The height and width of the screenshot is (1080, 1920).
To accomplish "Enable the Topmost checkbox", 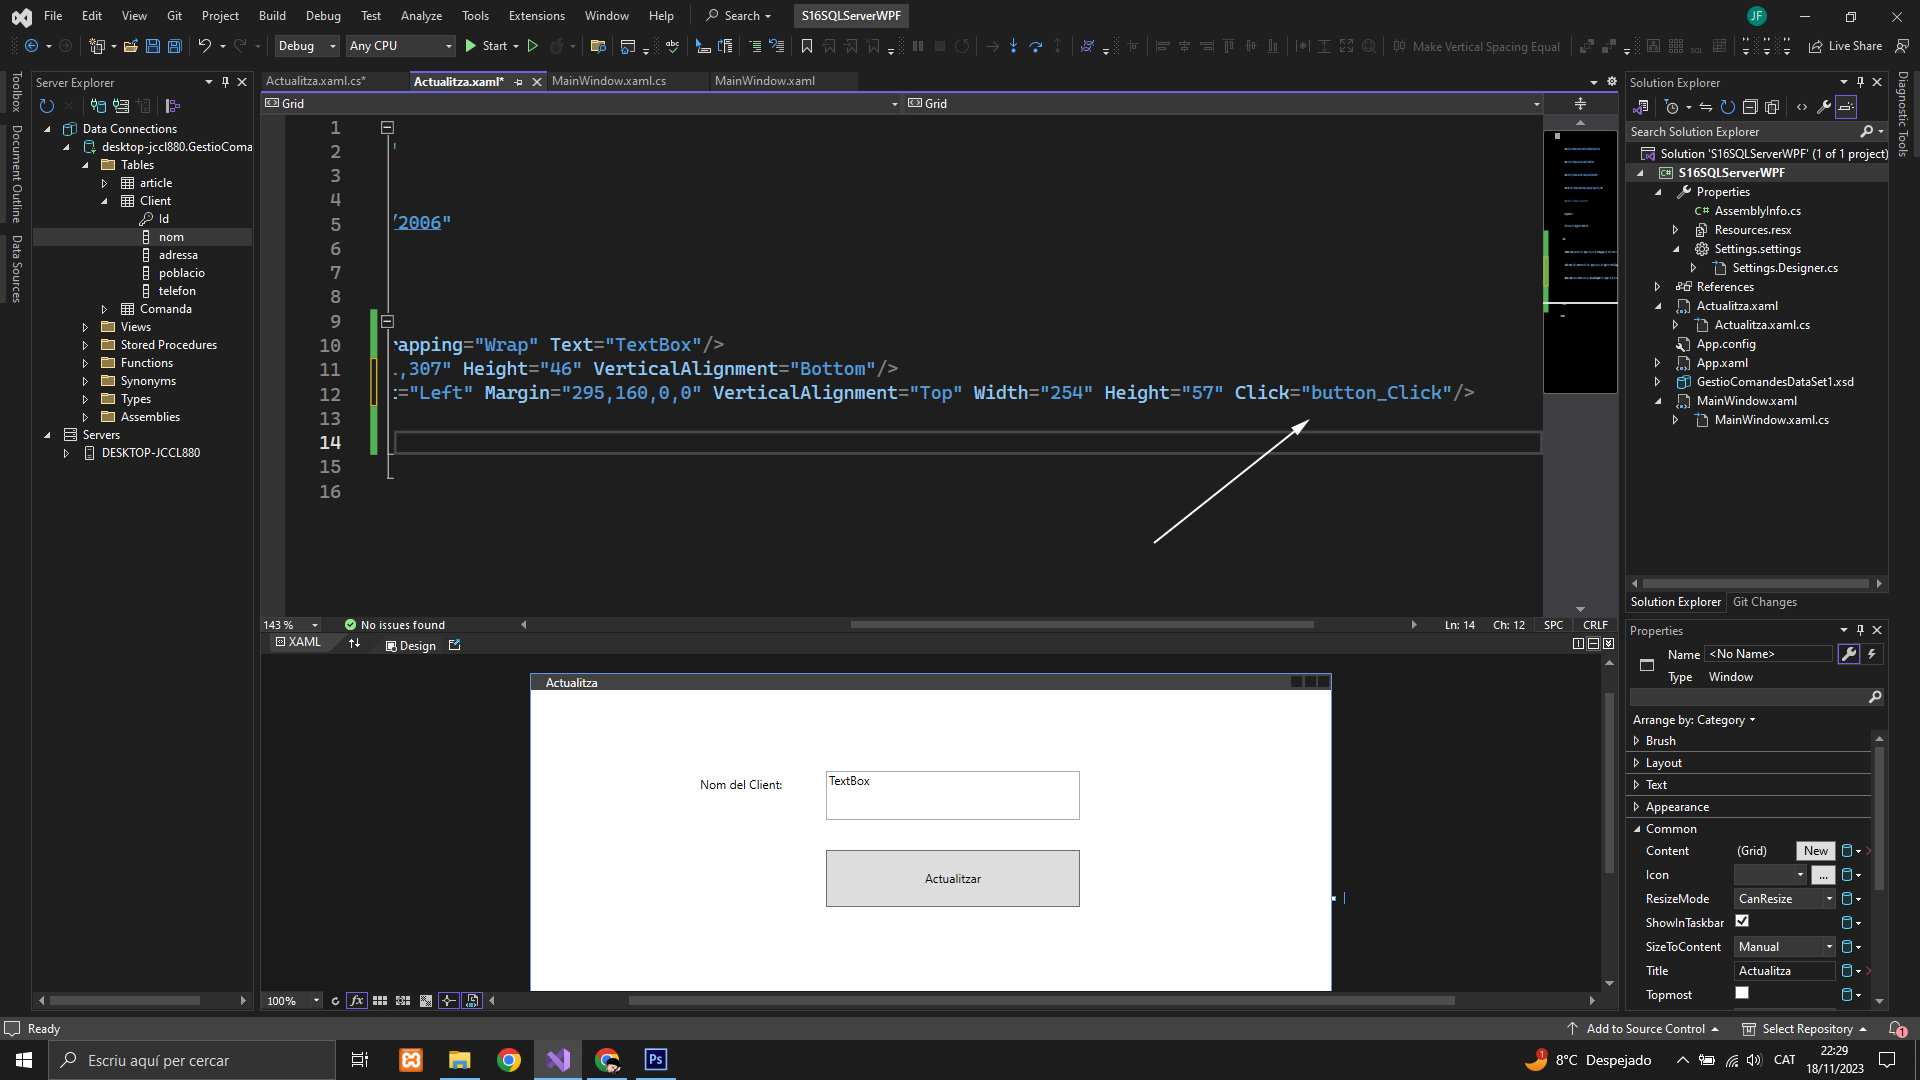I will 1742,994.
